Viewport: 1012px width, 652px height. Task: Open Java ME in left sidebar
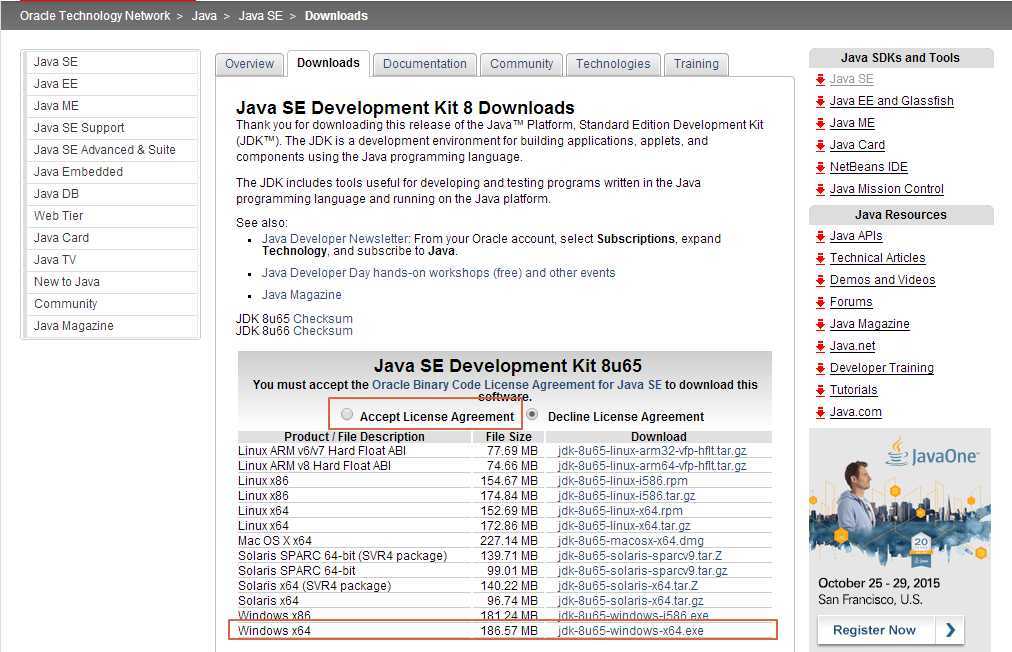coord(111,106)
